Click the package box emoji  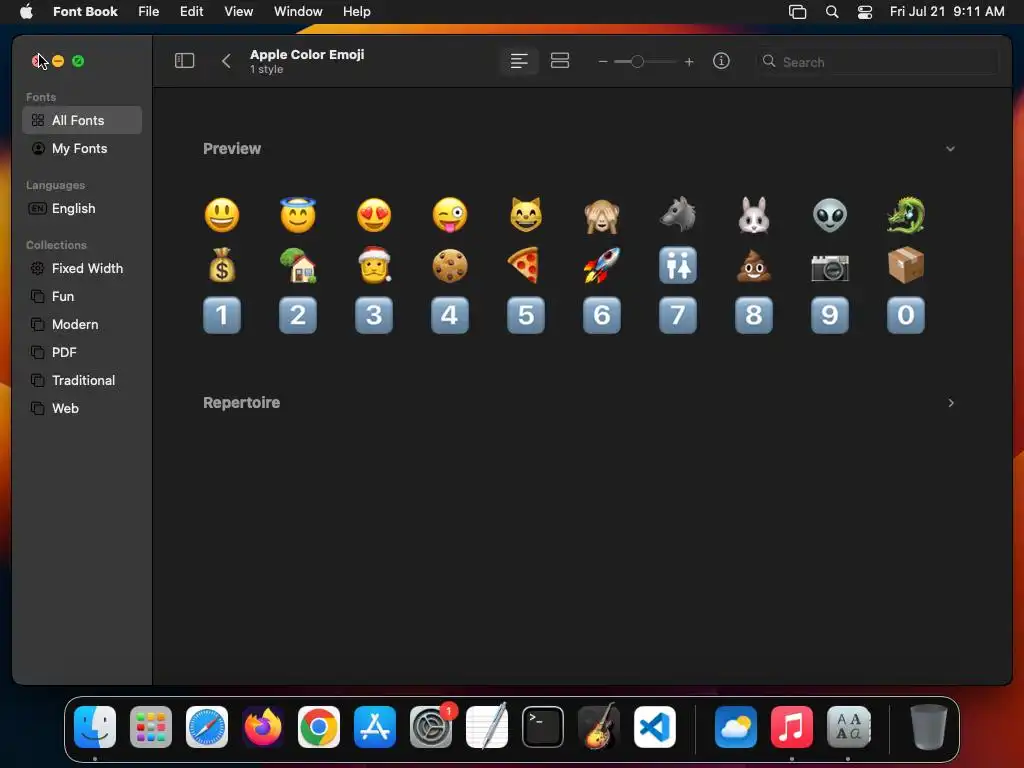(906, 265)
